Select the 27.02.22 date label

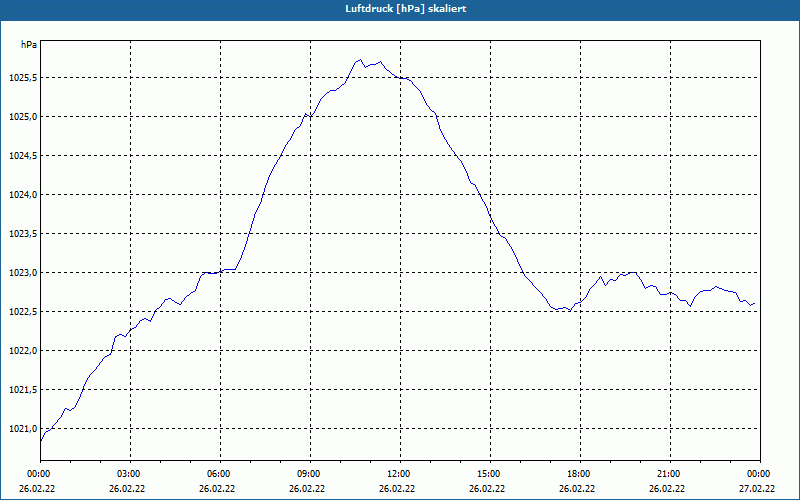click(757, 489)
